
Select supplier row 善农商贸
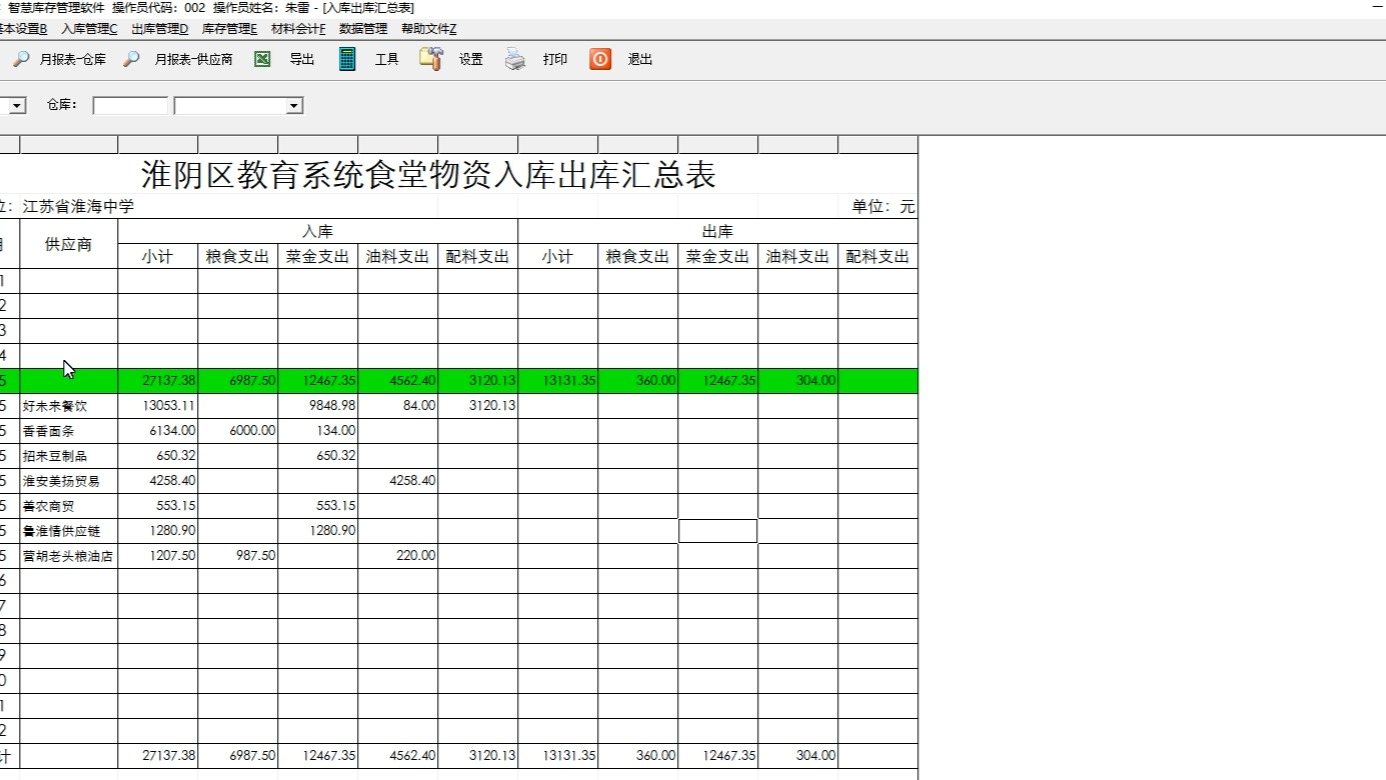49,506
